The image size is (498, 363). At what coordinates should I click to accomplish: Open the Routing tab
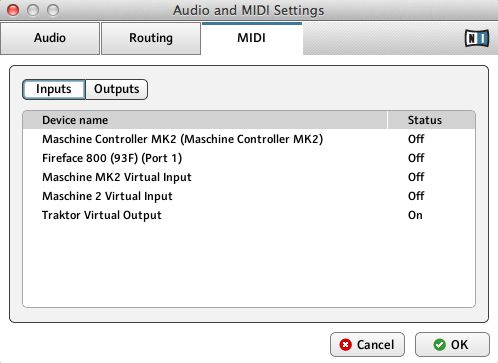pos(151,38)
